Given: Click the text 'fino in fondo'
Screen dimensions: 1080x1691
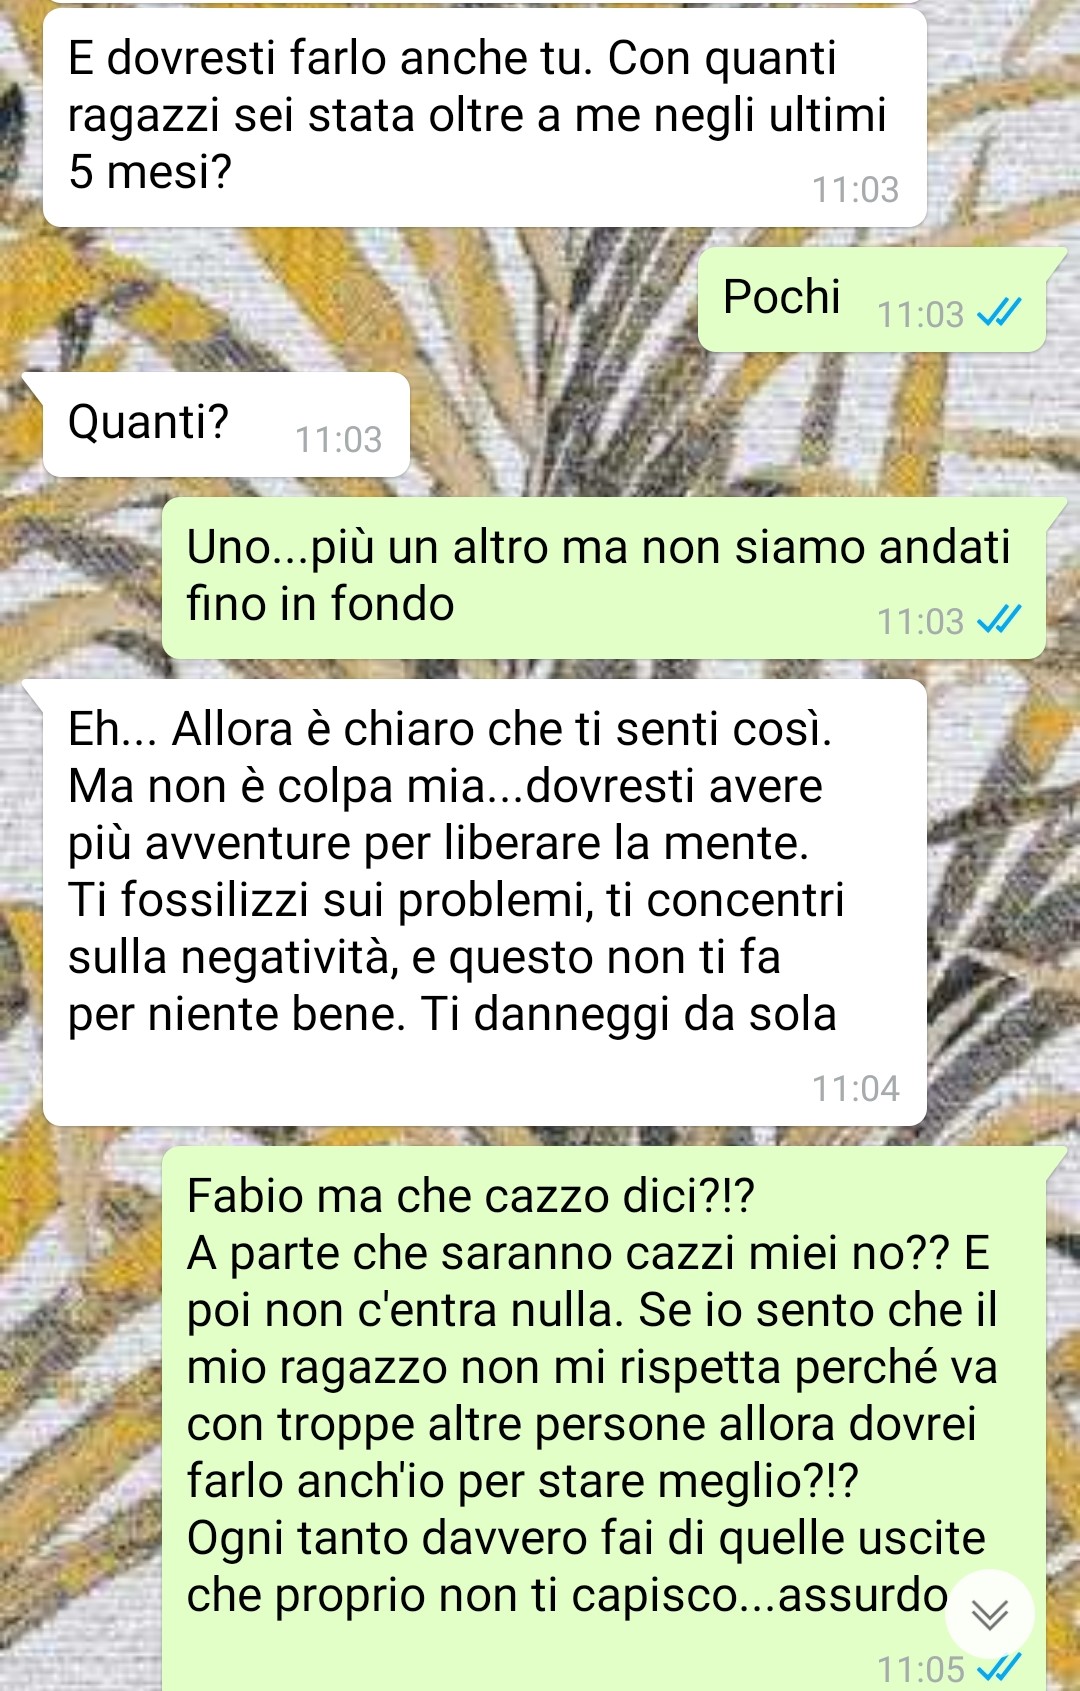Looking at the screenshot, I should (x=321, y=604).
